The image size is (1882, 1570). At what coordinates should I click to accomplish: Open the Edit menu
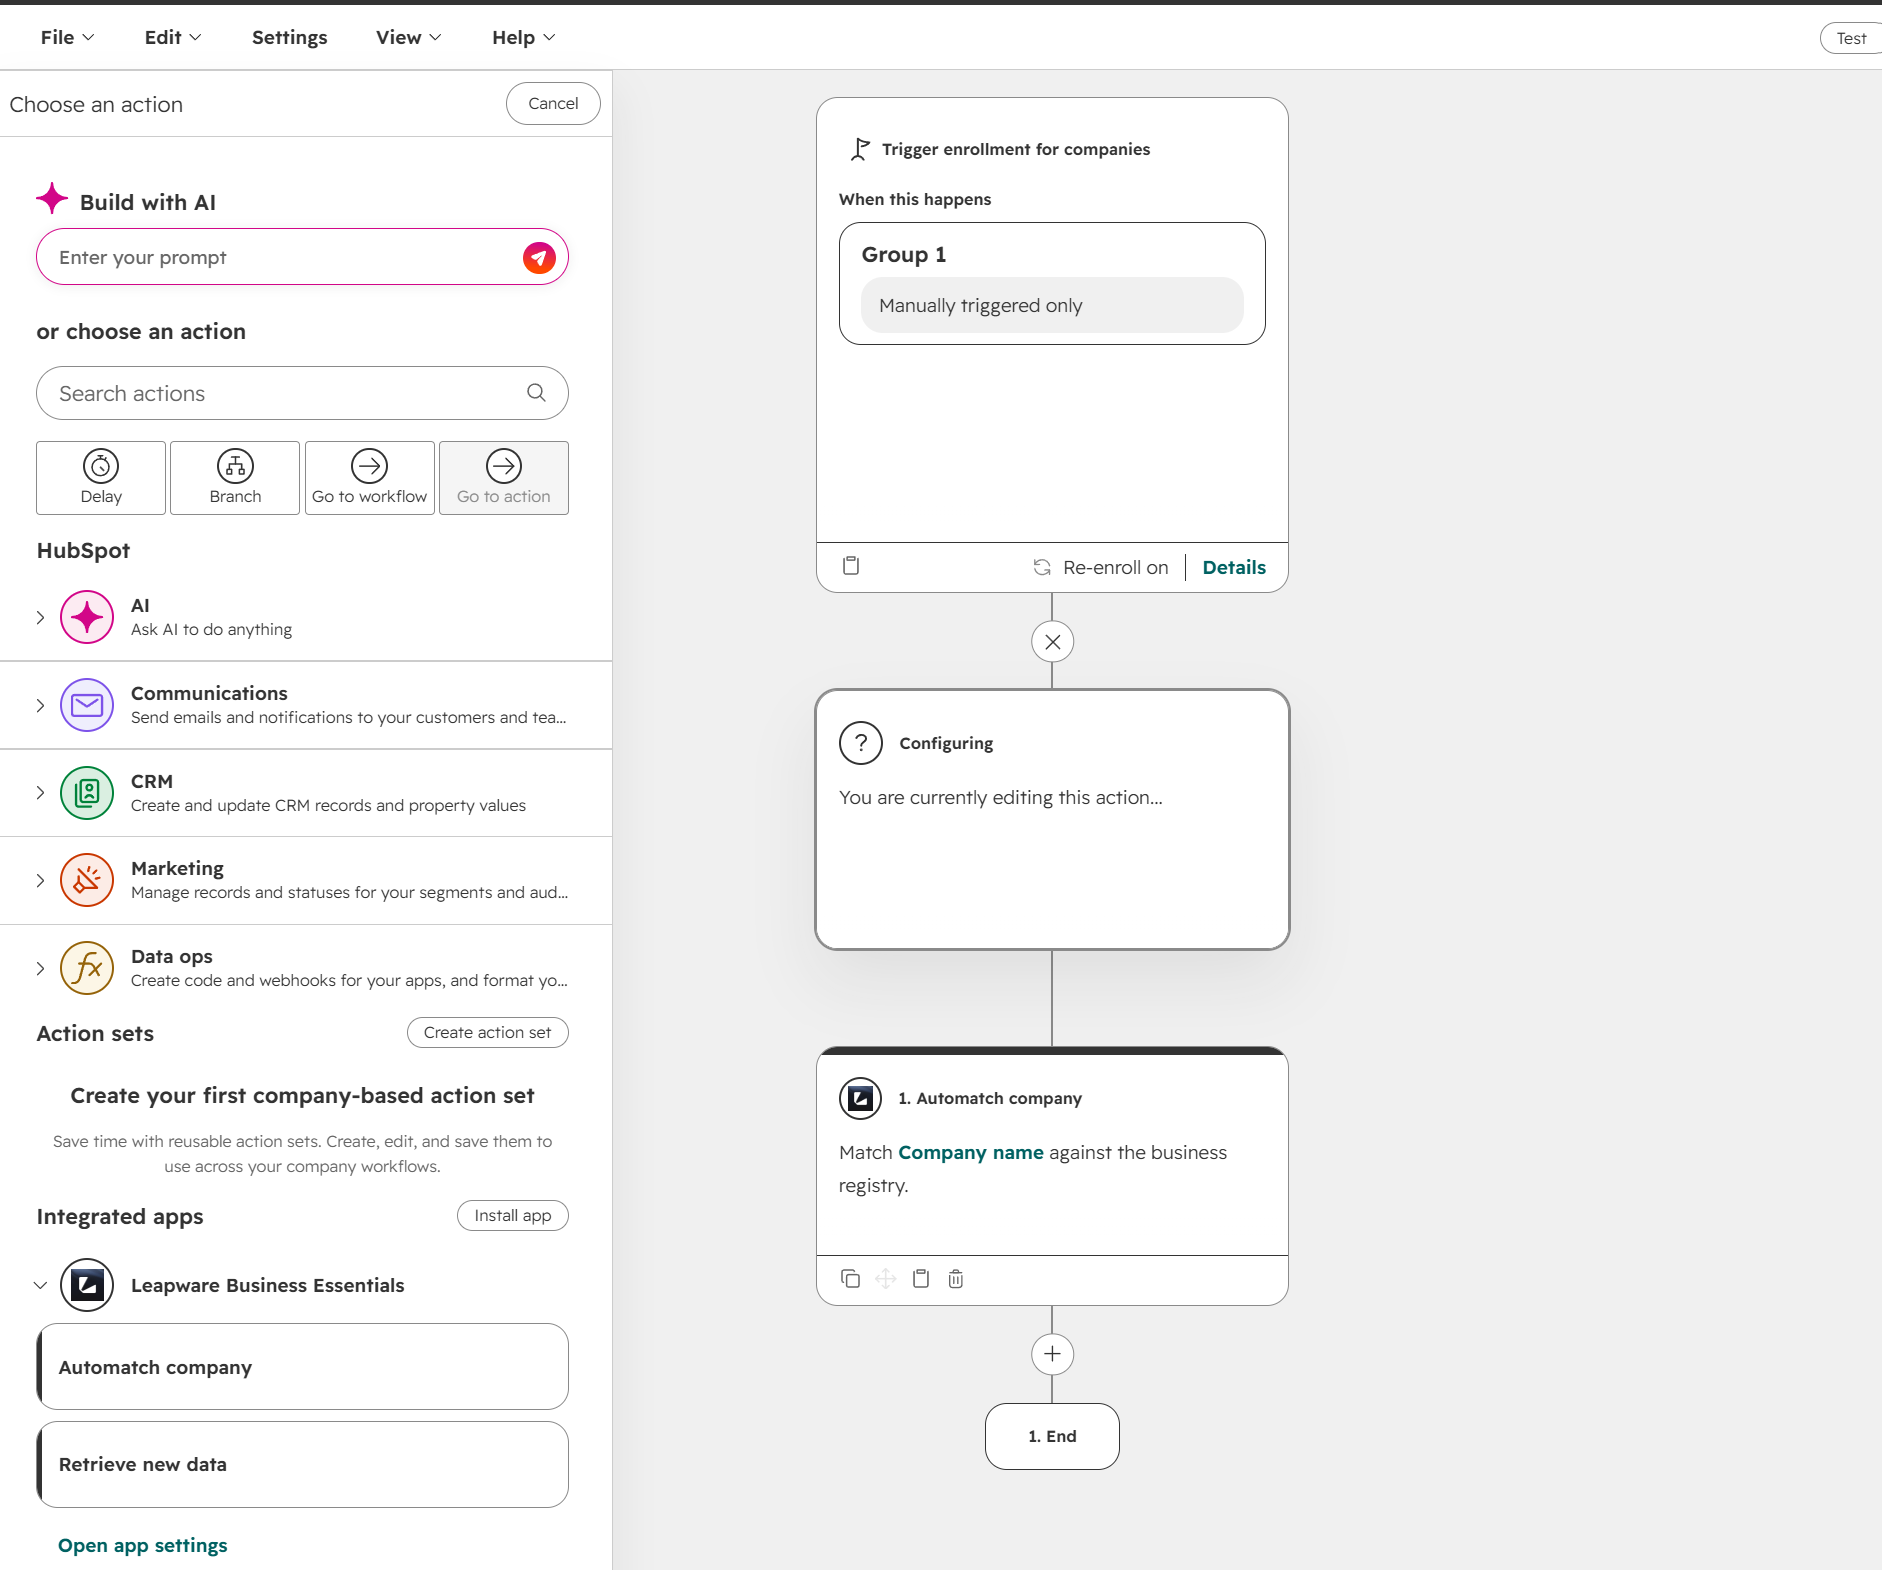click(x=172, y=37)
